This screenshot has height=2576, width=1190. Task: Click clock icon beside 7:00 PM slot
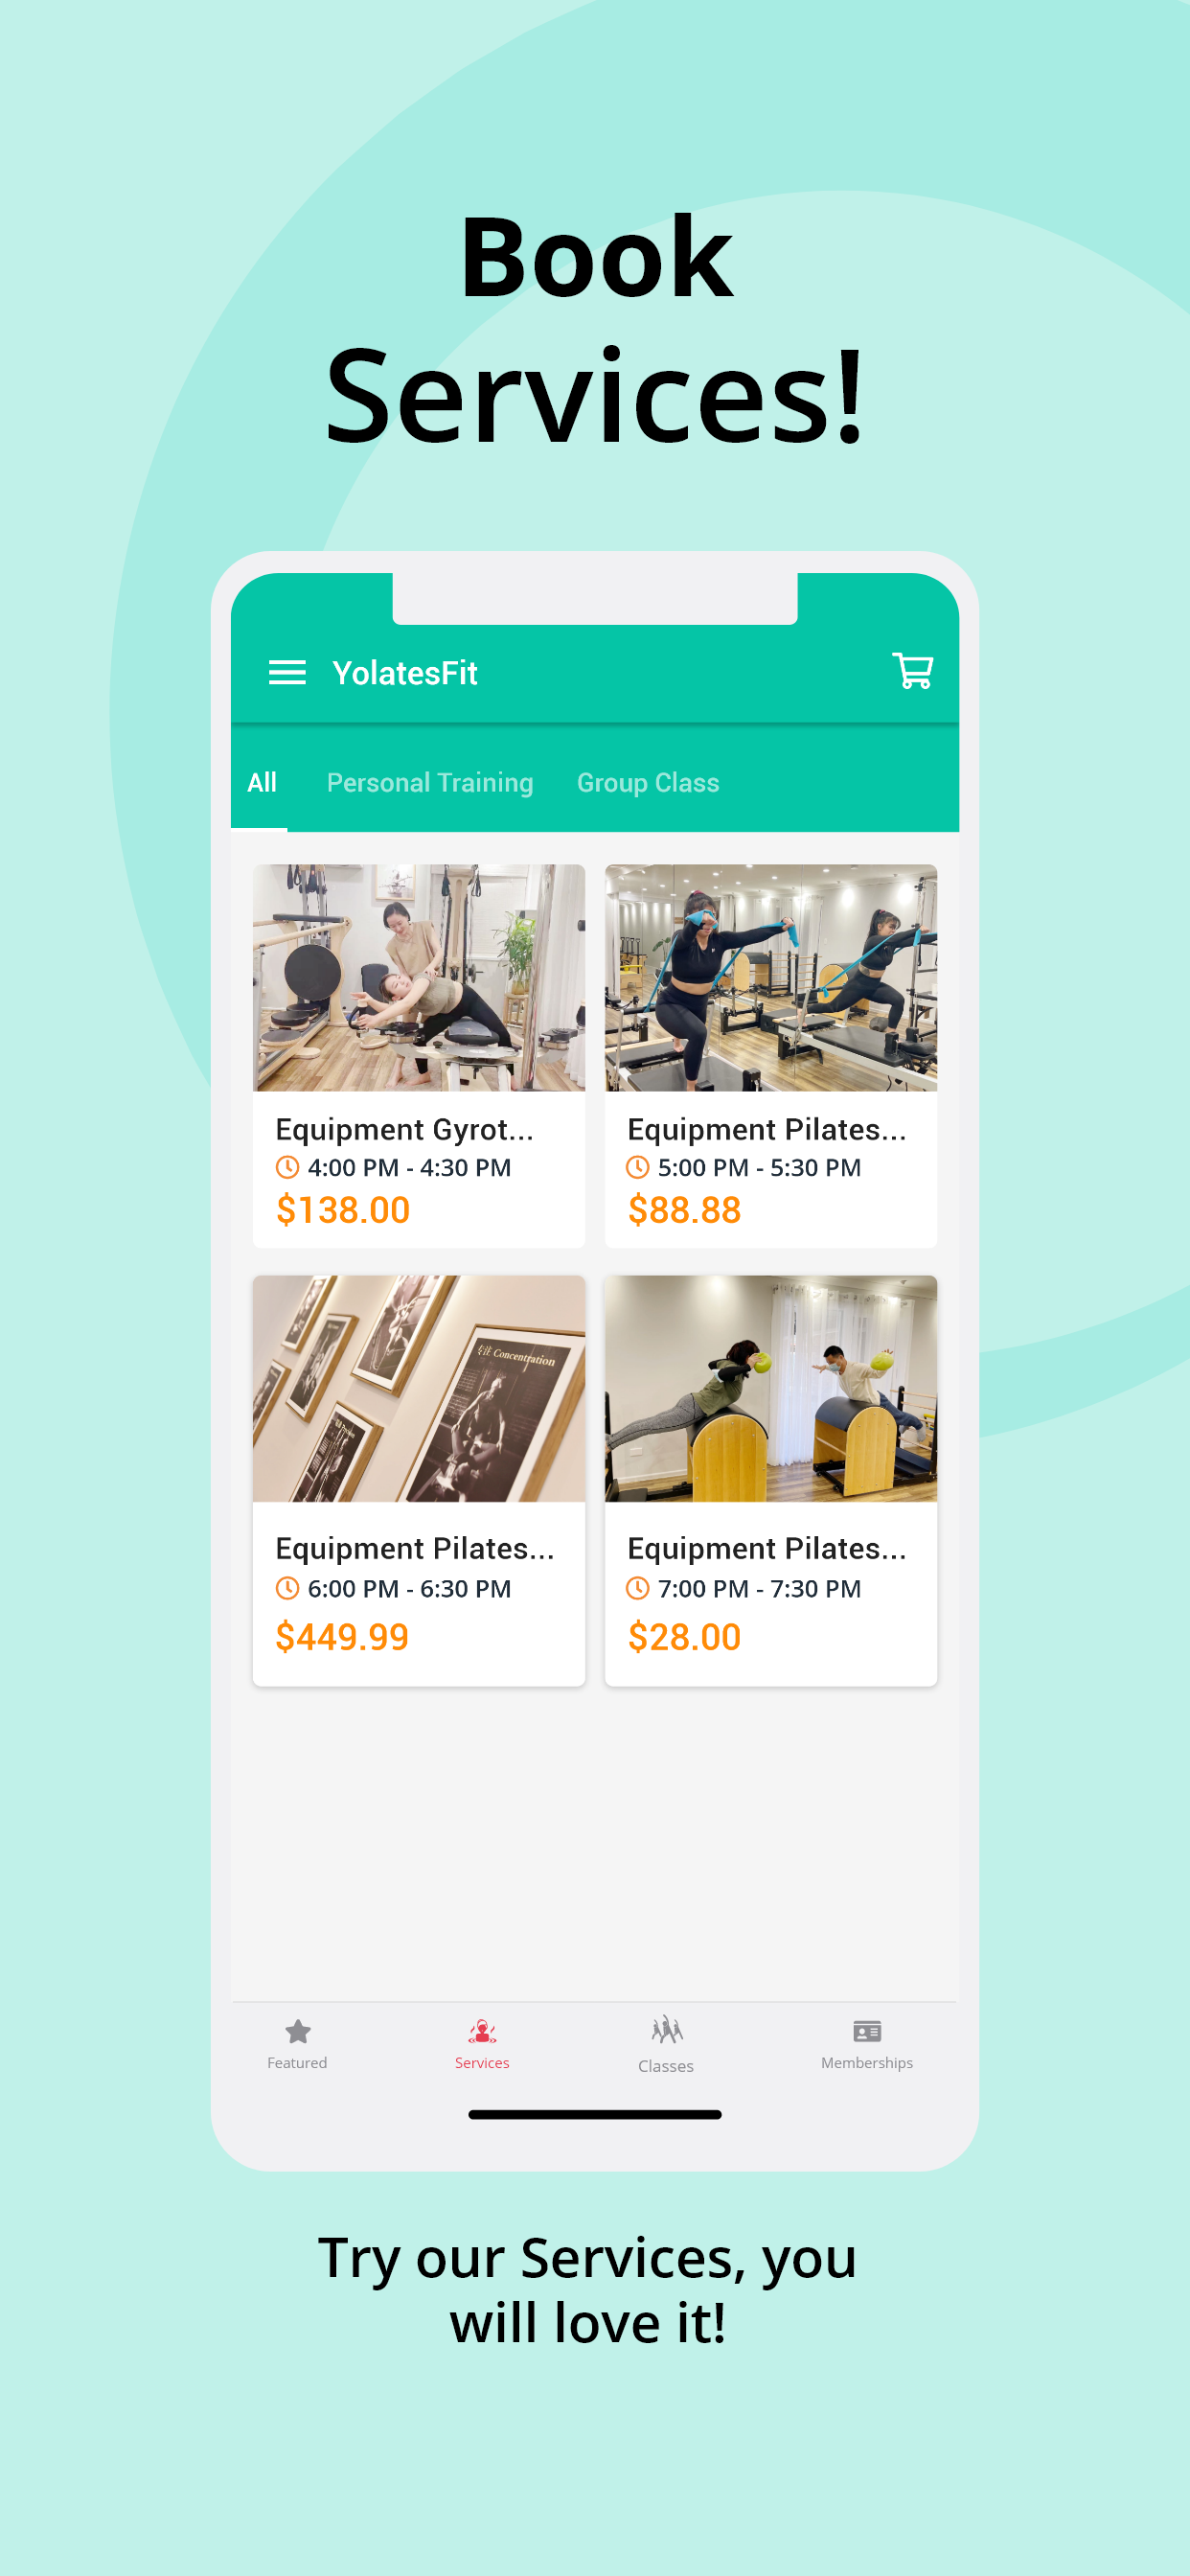pos(638,1587)
